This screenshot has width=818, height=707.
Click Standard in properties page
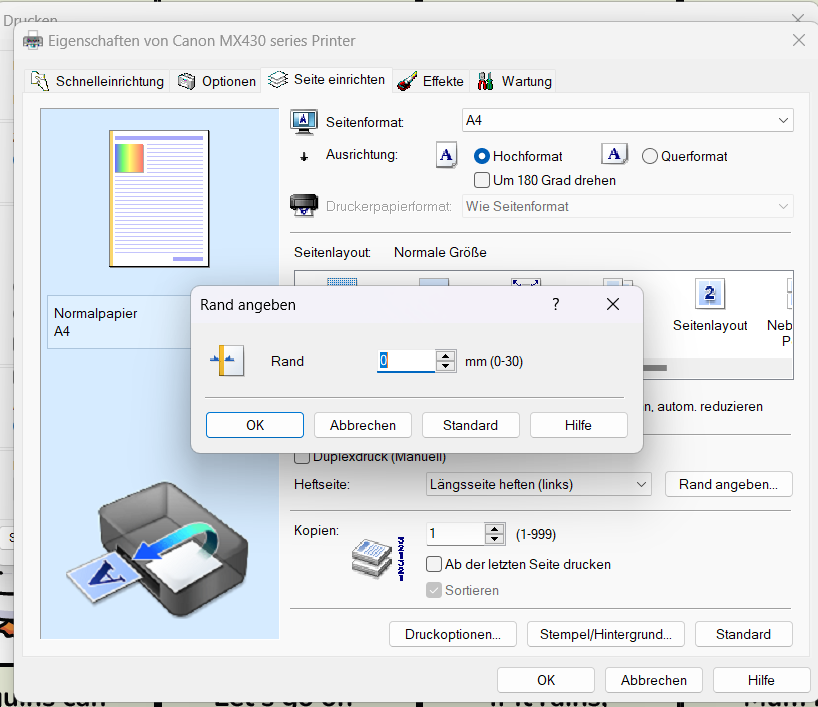click(x=743, y=634)
